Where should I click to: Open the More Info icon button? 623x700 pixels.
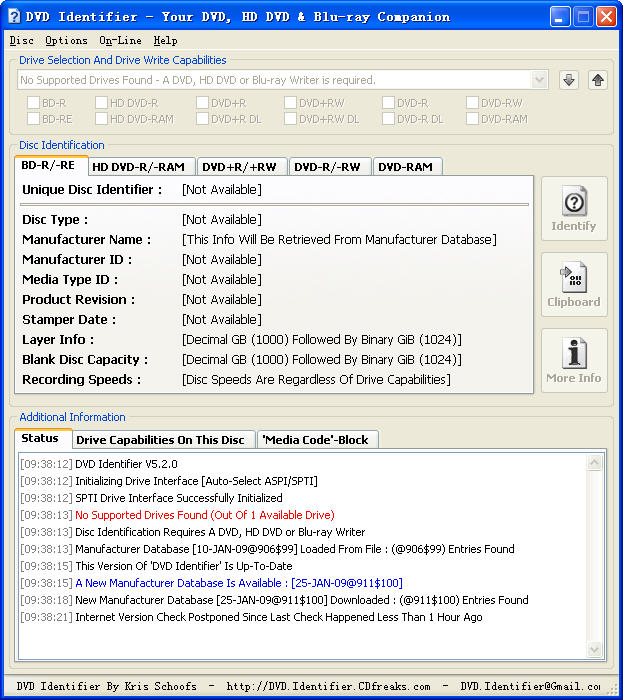pos(574,360)
